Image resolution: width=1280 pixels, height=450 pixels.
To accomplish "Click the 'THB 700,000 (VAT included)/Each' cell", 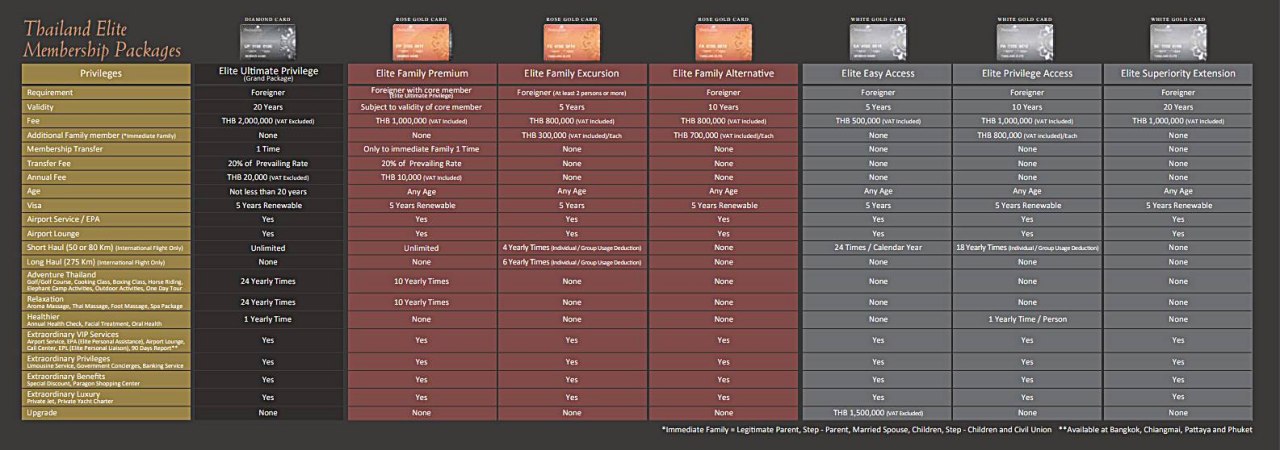I will pos(723,134).
